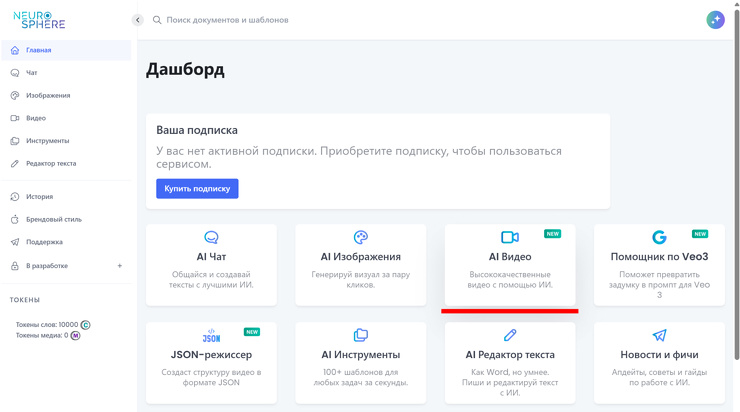Click the Новости и фичи paper plane icon
740x412 pixels.
[x=659, y=336]
